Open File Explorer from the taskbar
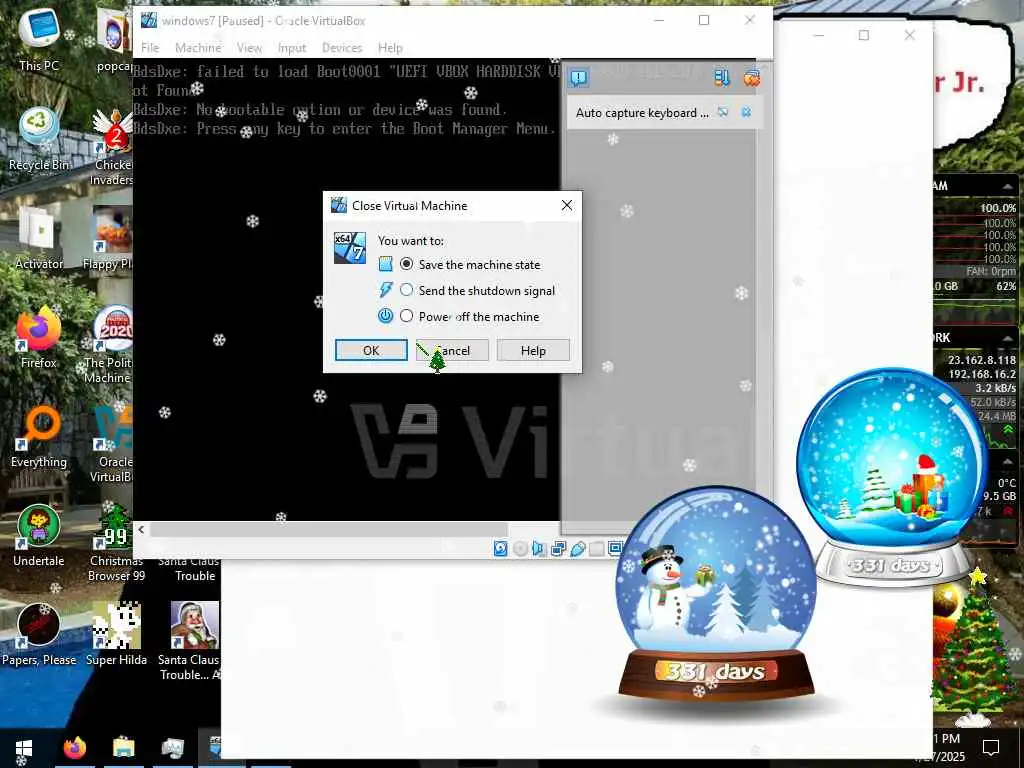This screenshot has height=768, width=1024. coord(123,748)
